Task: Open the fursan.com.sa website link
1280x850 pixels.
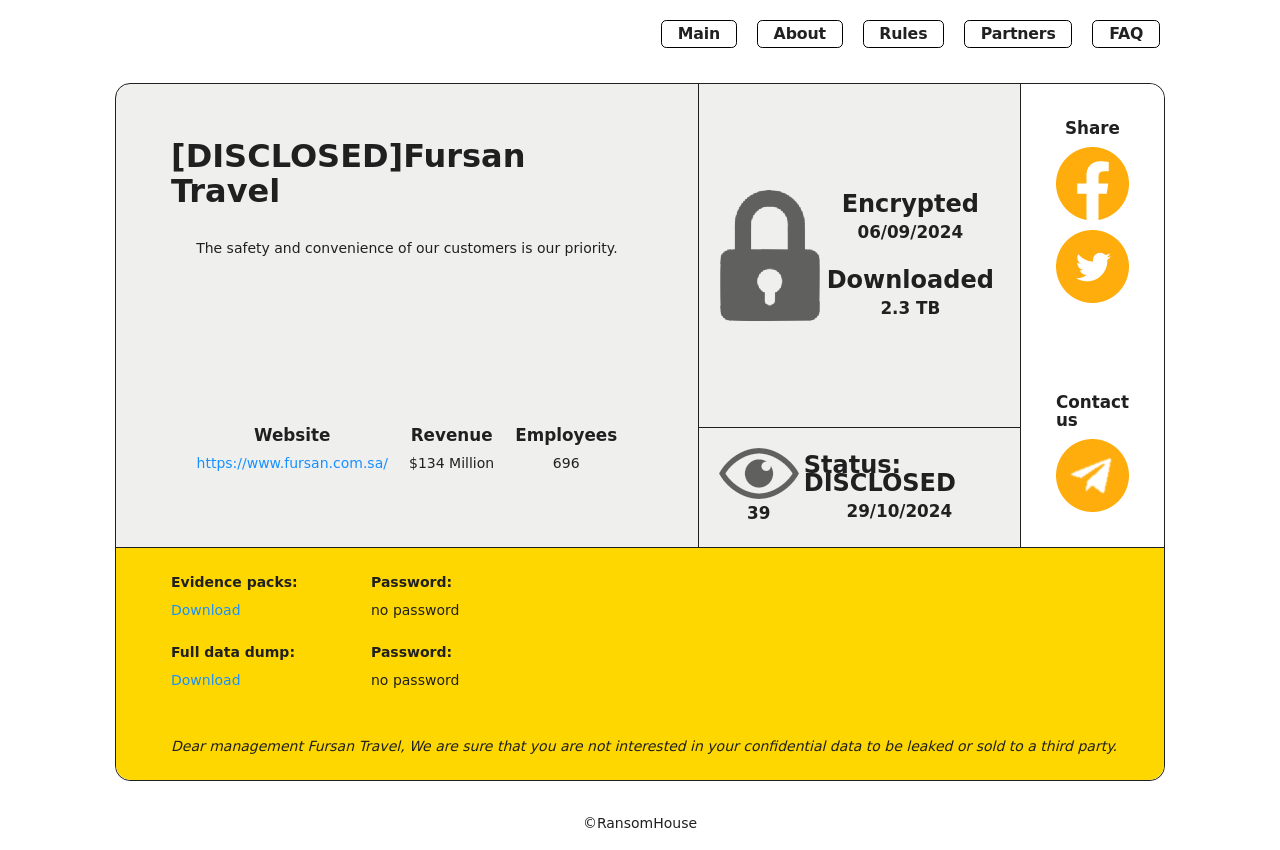Action: pyautogui.click(x=292, y=464)
